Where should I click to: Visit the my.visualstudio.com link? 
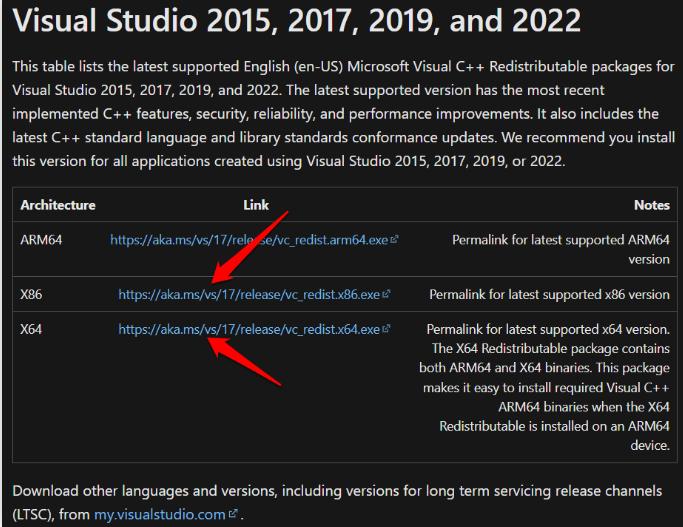[159, 515]
